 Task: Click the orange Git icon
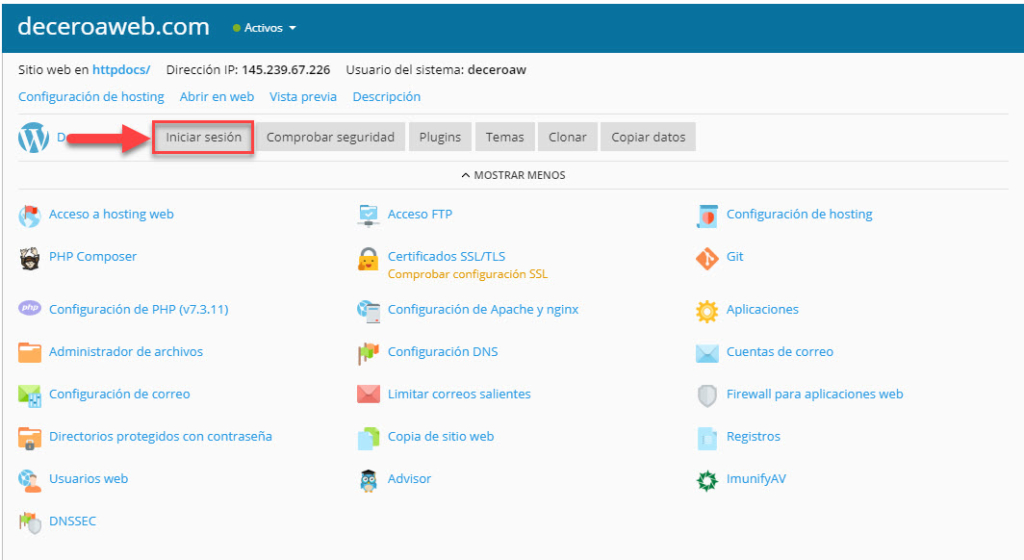coord(707,258)
